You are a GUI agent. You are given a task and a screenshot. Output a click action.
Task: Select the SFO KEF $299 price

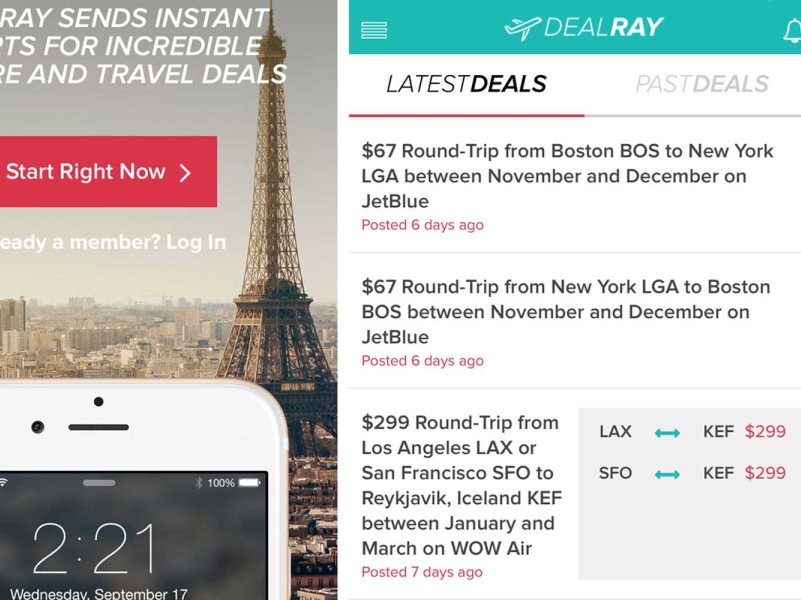765,473
